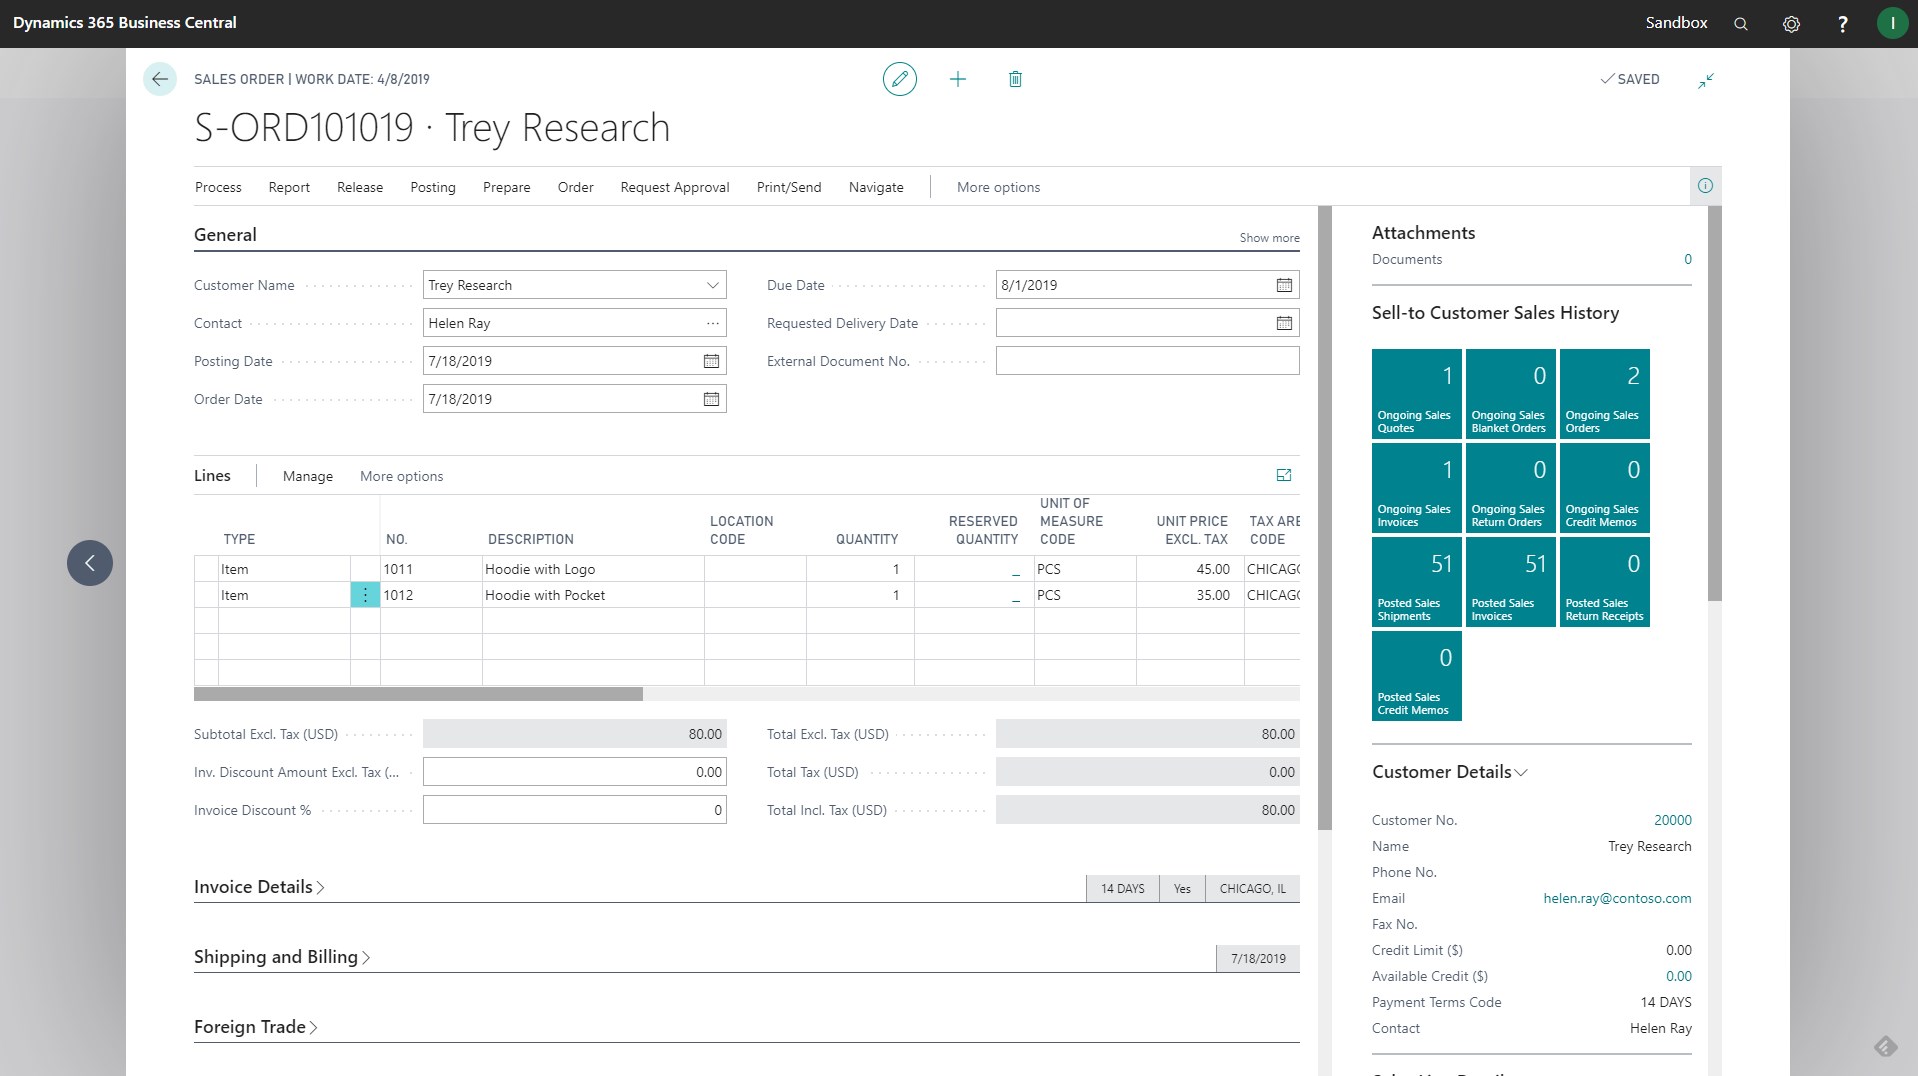Click Inv. Discount Amount Excl. Tax field
Image resolution: width=1918 pixels, height=1076 pixels.
coord(574,772)
